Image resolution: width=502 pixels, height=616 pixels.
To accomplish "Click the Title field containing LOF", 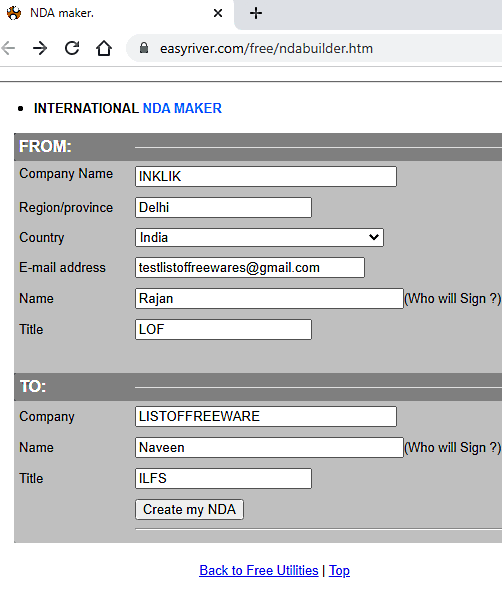I will pos(224,329).
